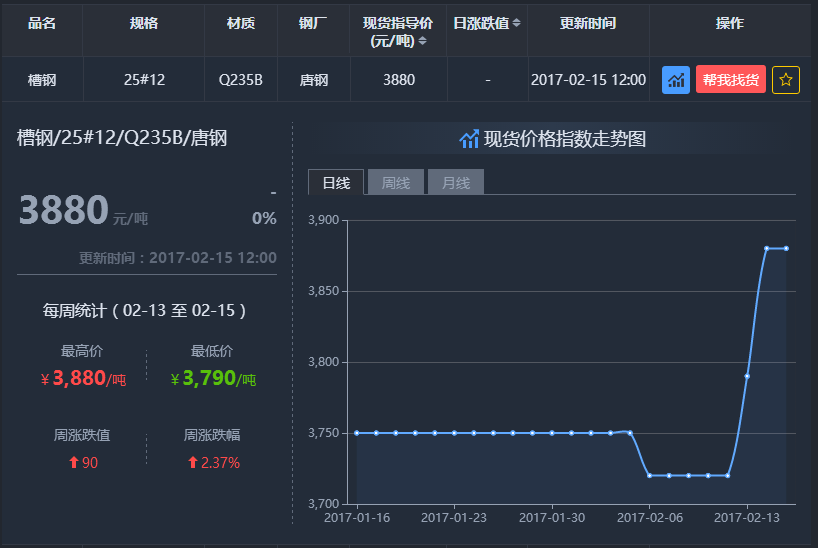Switch to the 日线 tab

[336, 183]
